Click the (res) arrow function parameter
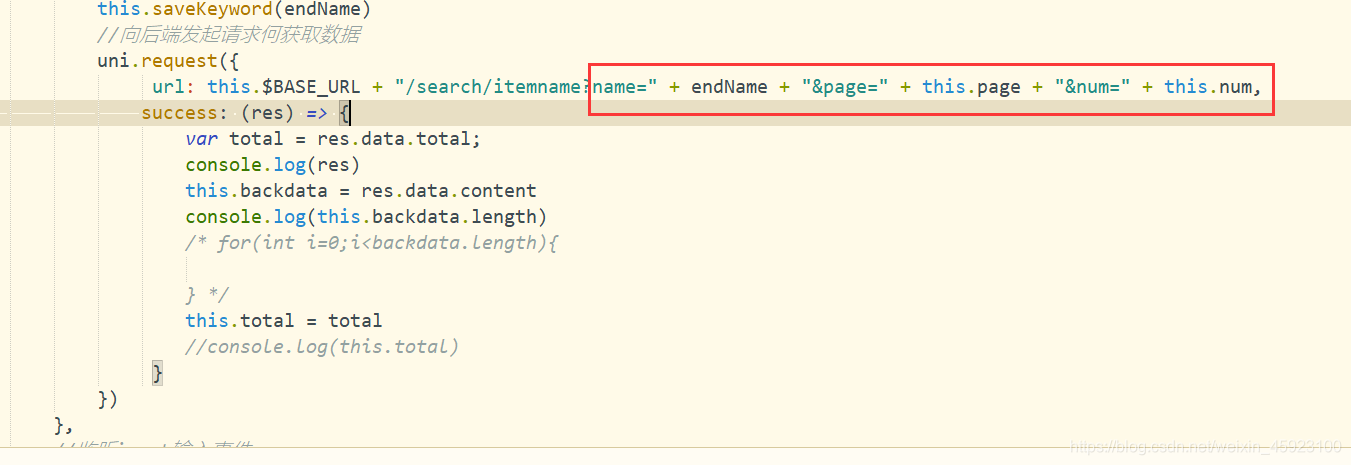This screenshot has height=465, width=1351. (268, 113)
